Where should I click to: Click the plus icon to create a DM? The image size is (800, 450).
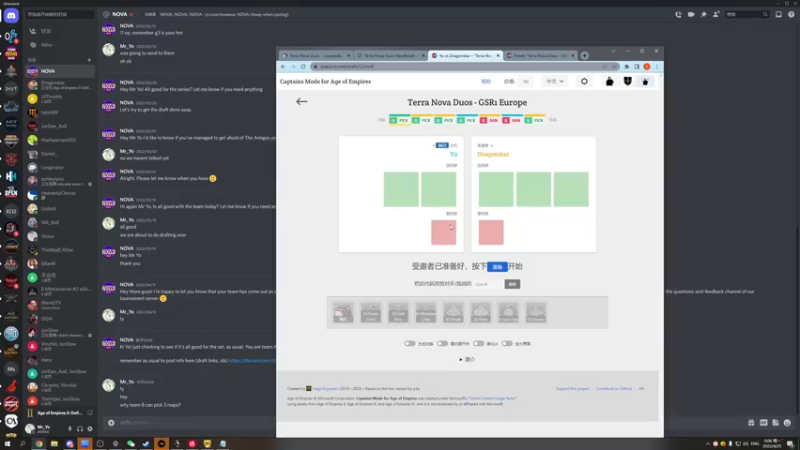point(89,60)
